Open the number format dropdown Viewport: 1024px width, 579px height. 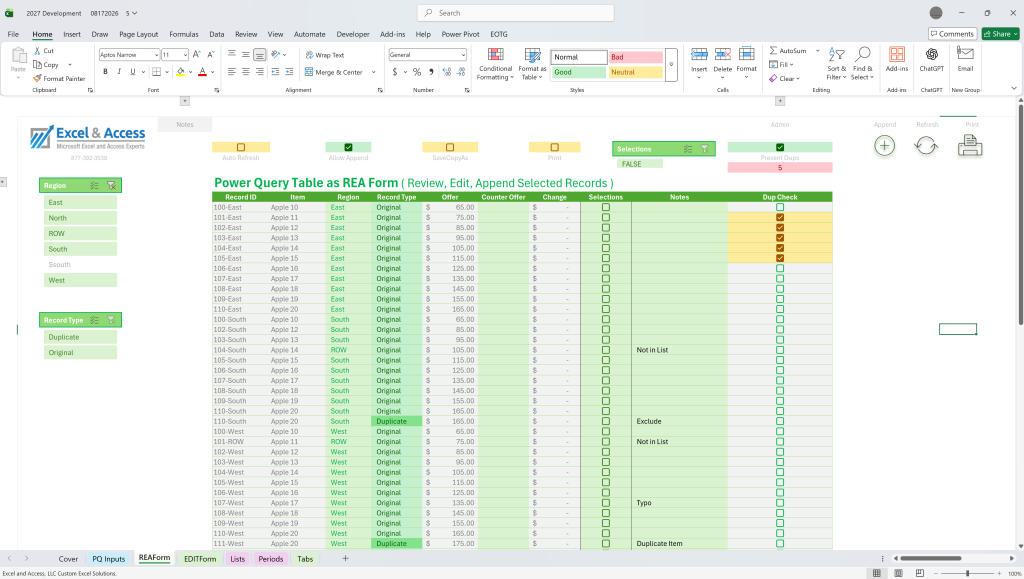(x=463, y=55)
